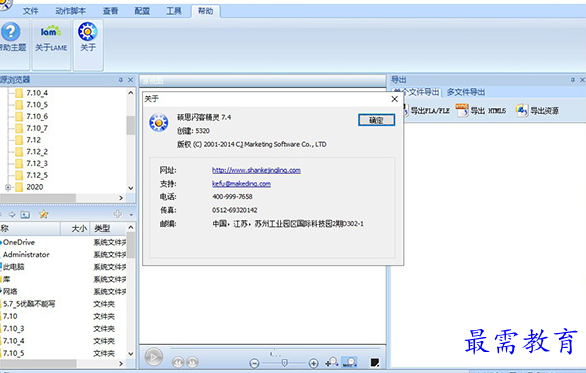Click the rewind button in preview bar
The height and width of the screenshot is (373, 586).
(x=178, y=362)
